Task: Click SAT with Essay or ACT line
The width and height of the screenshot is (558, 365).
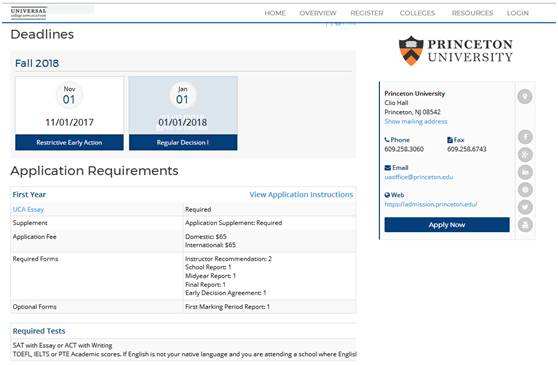Action: pos(62,345)
